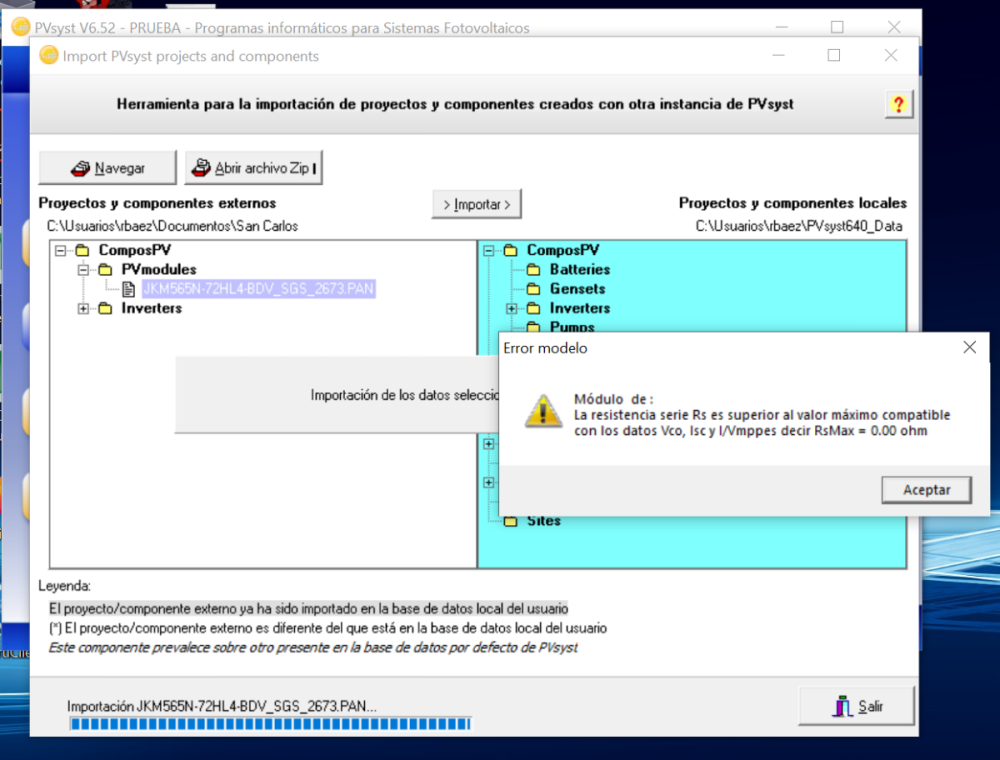
Task: Expand the external Inverters folder node
Action: click(x=84, y=309)
